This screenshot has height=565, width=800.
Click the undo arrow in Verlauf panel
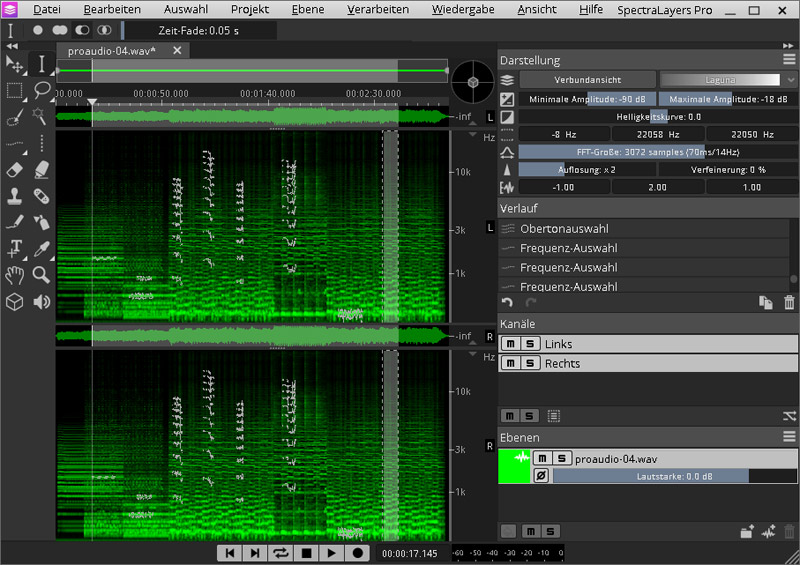507,303
